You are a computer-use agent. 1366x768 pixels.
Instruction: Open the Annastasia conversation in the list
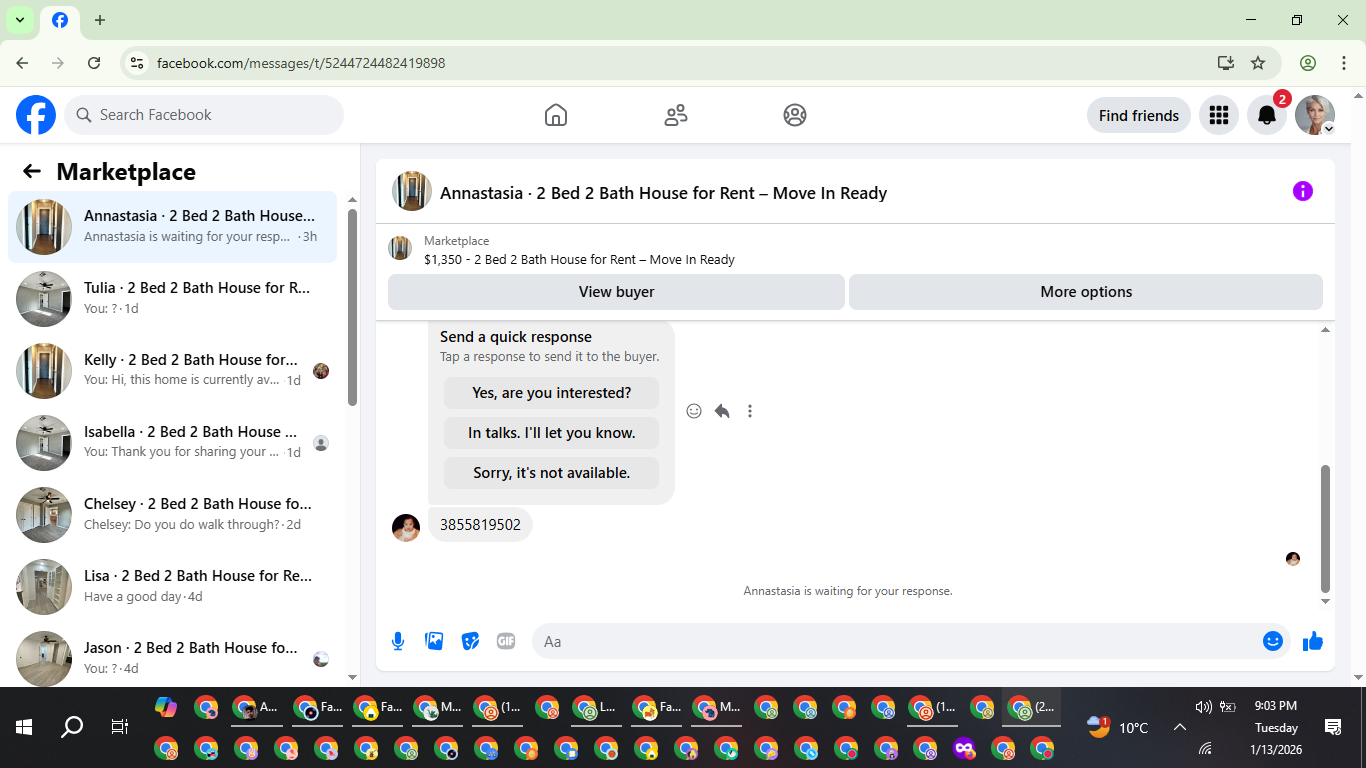[x=172, y=227]
